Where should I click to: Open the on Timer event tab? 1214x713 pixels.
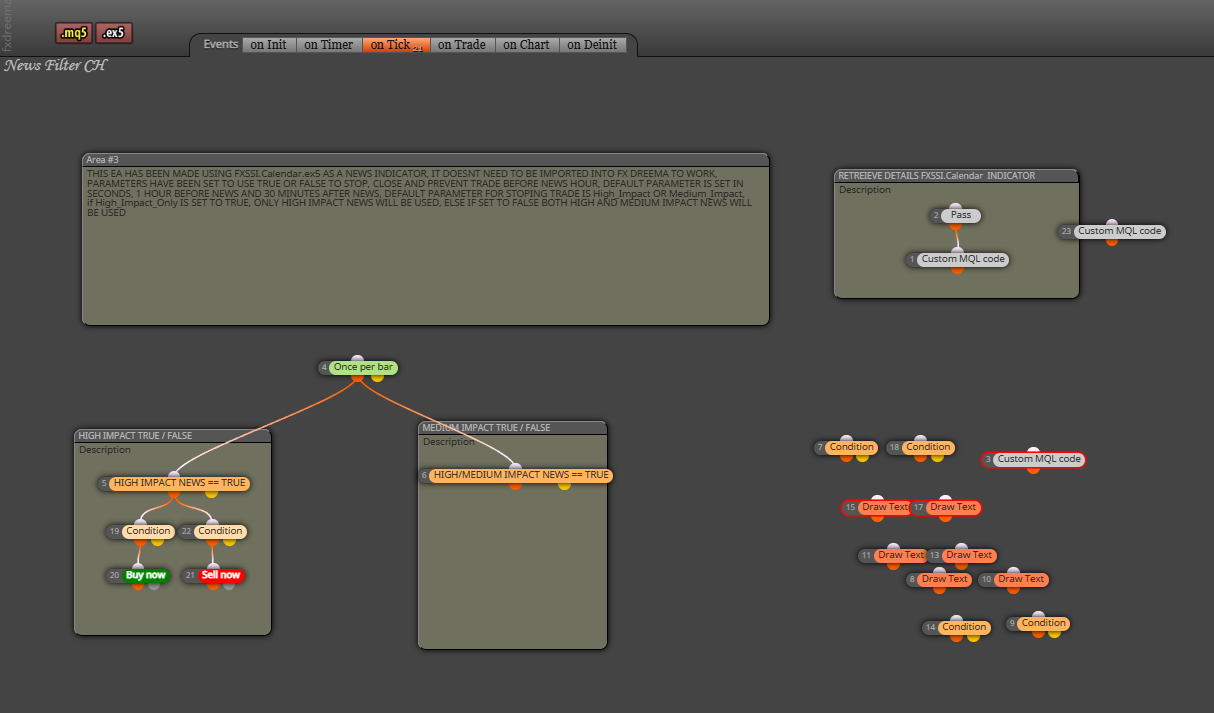[329, 45]
